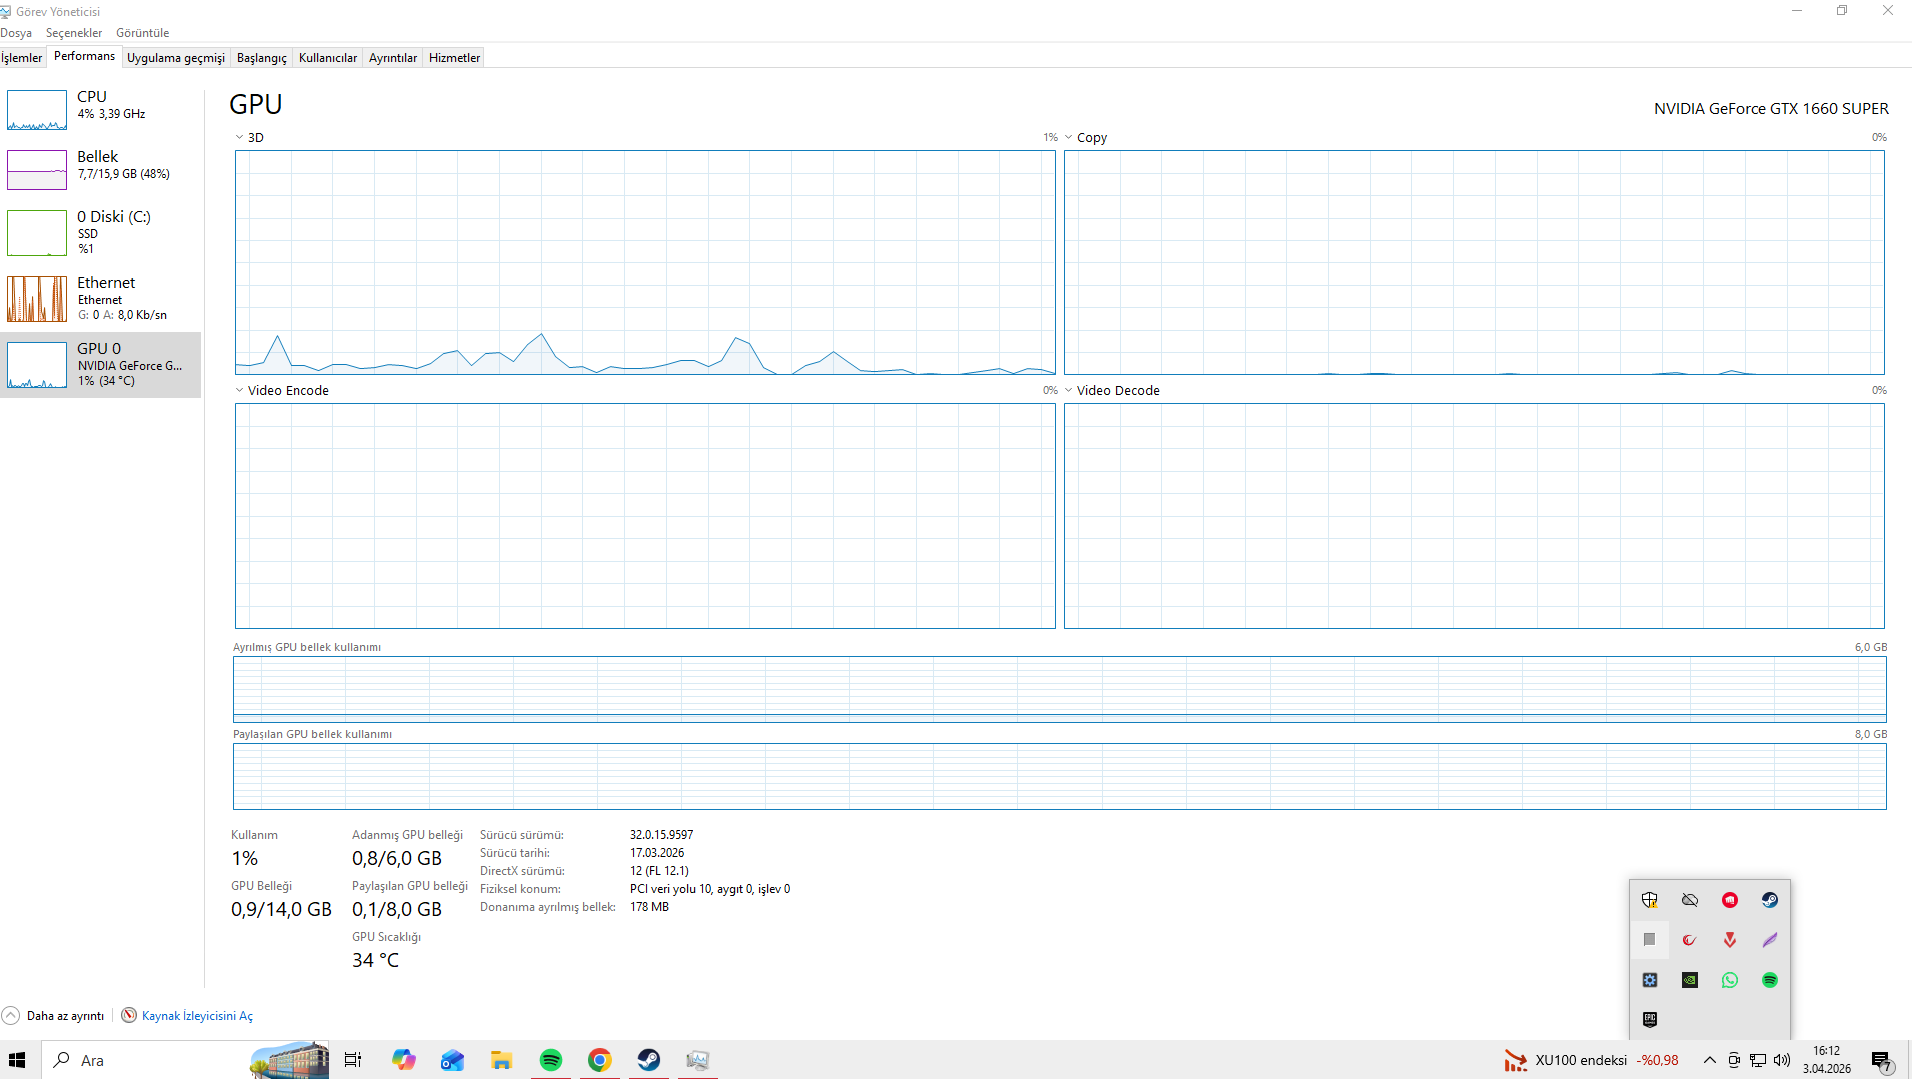Image resolution: width=1912 pixels, height=1079 pixels.
Task: Select CPU in the performance sidebar
Action: pos(100,109)
